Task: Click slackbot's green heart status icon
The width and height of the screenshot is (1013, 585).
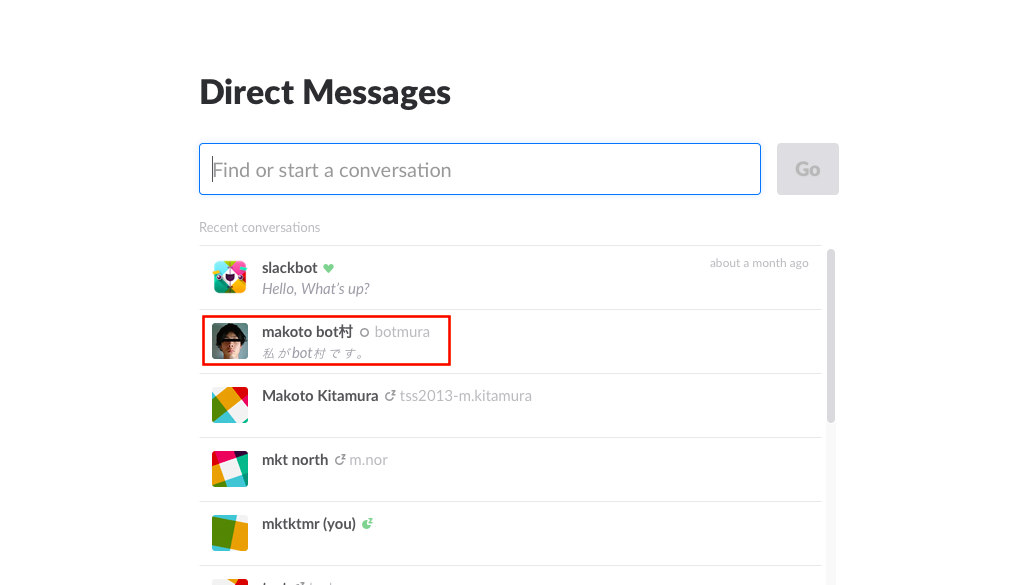Action: [329, 268]
